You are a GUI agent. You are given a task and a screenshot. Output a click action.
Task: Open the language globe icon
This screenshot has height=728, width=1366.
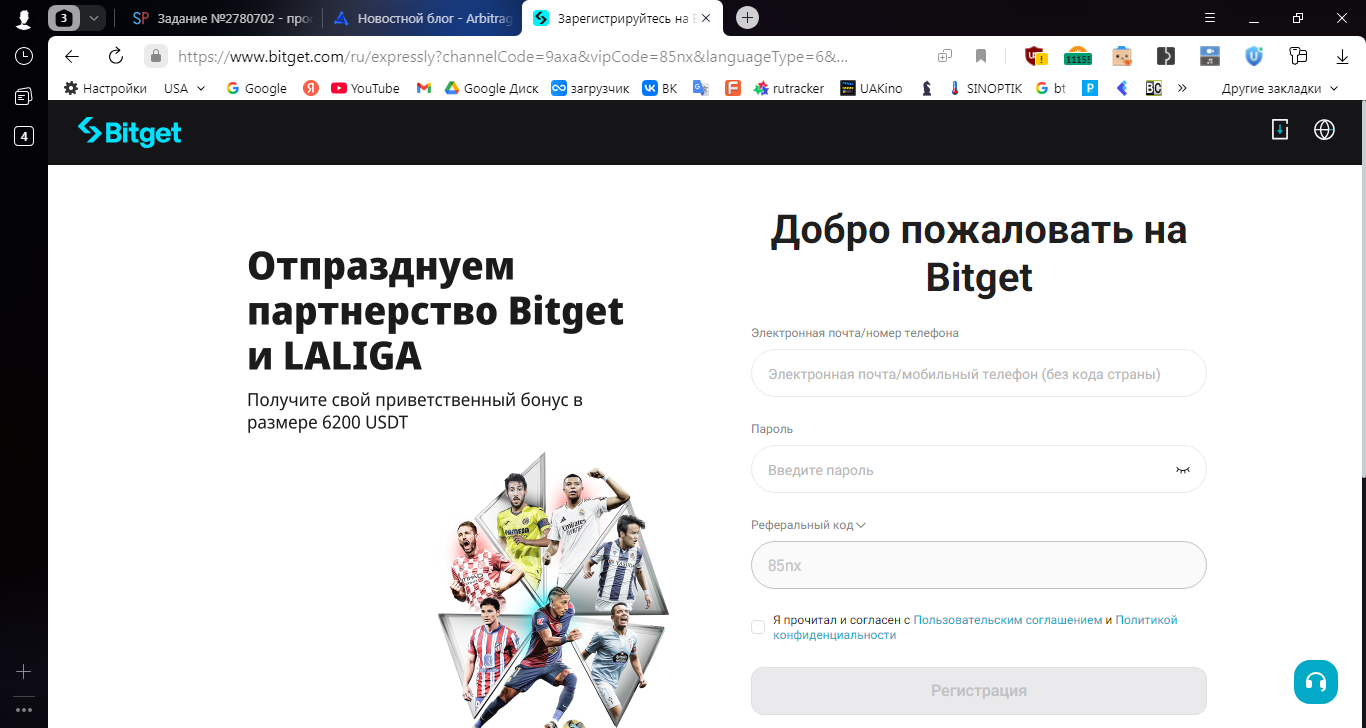1324,130
